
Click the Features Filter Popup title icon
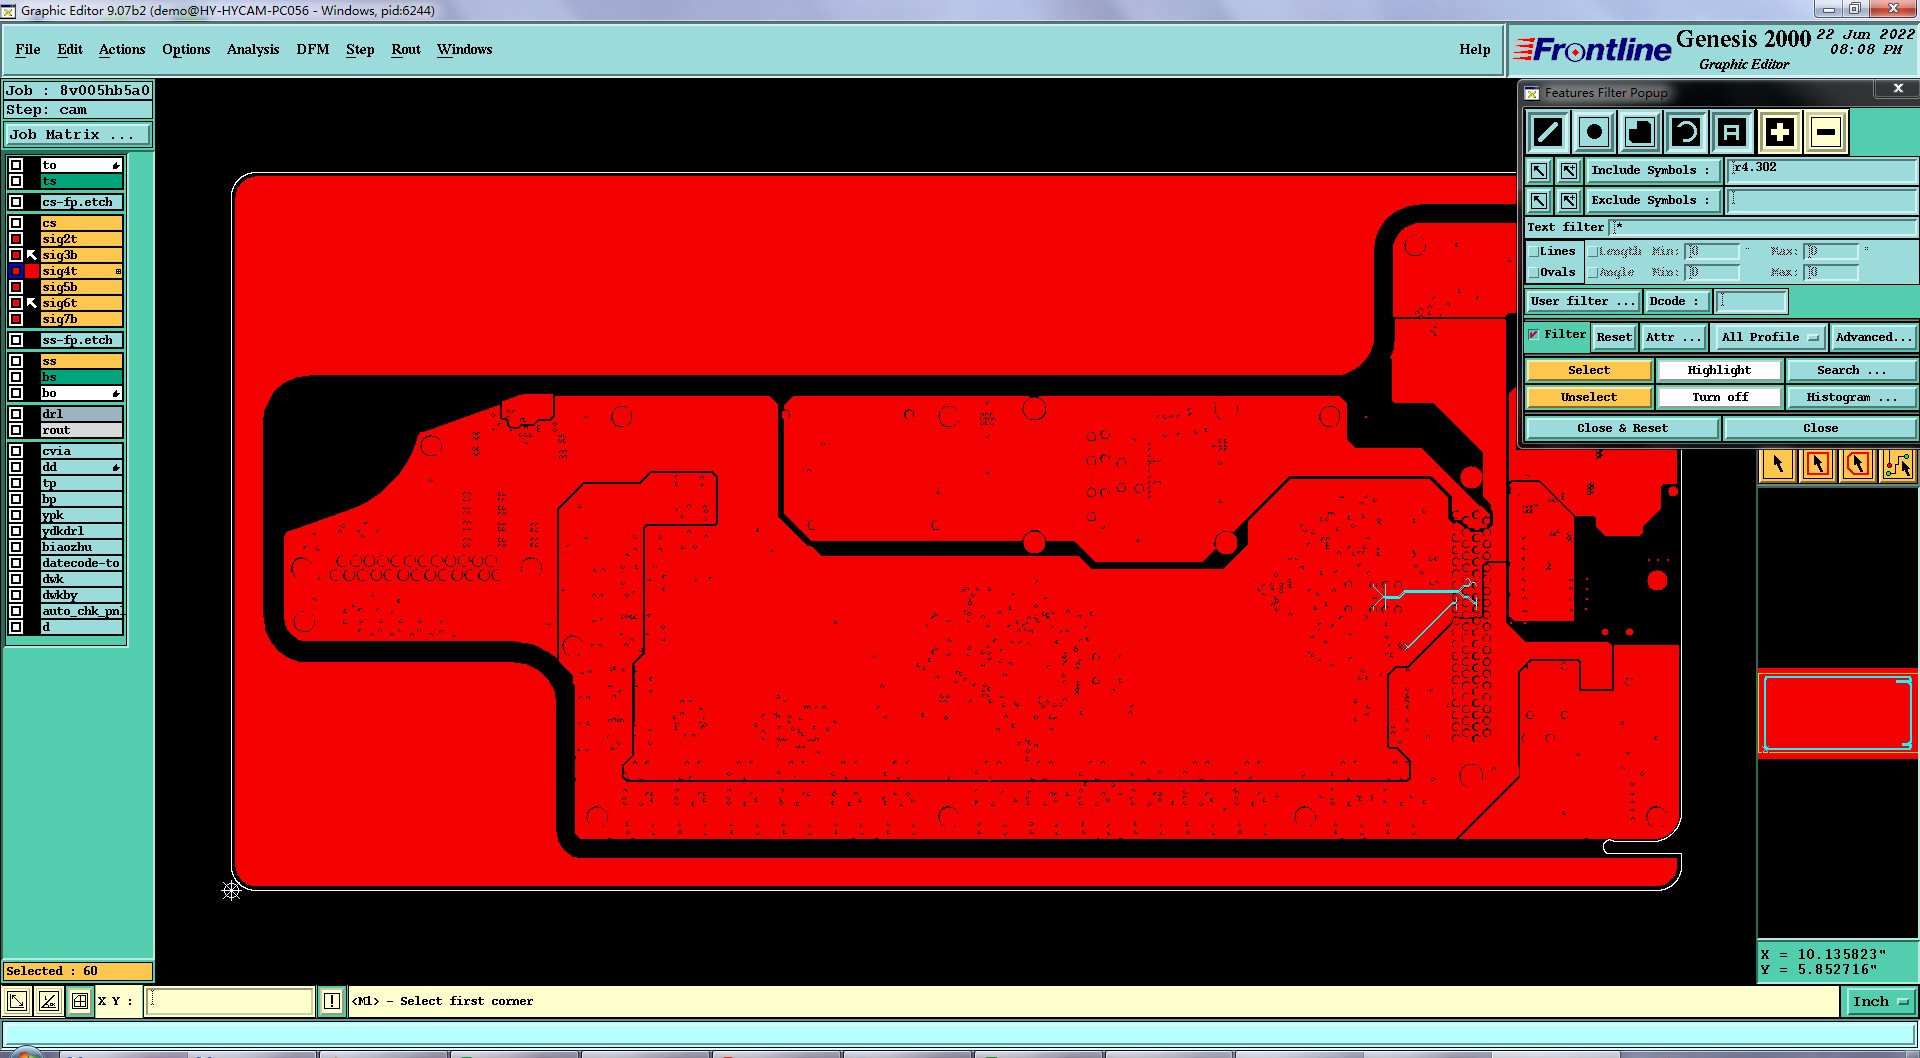point(1532,93)
